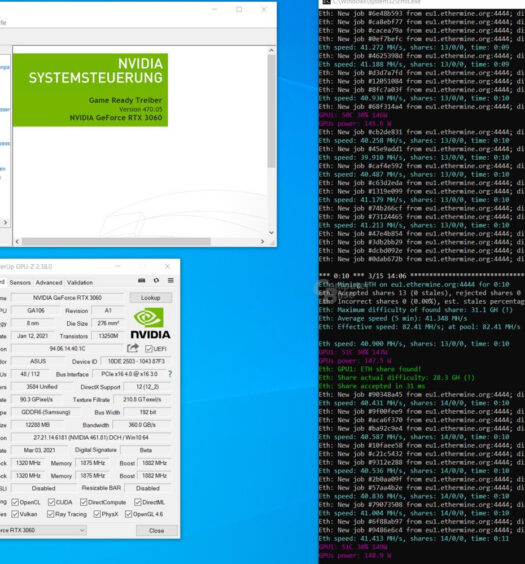Click the BIOS export share icon
Screen dimensions: 525x564
click(133, 348)
